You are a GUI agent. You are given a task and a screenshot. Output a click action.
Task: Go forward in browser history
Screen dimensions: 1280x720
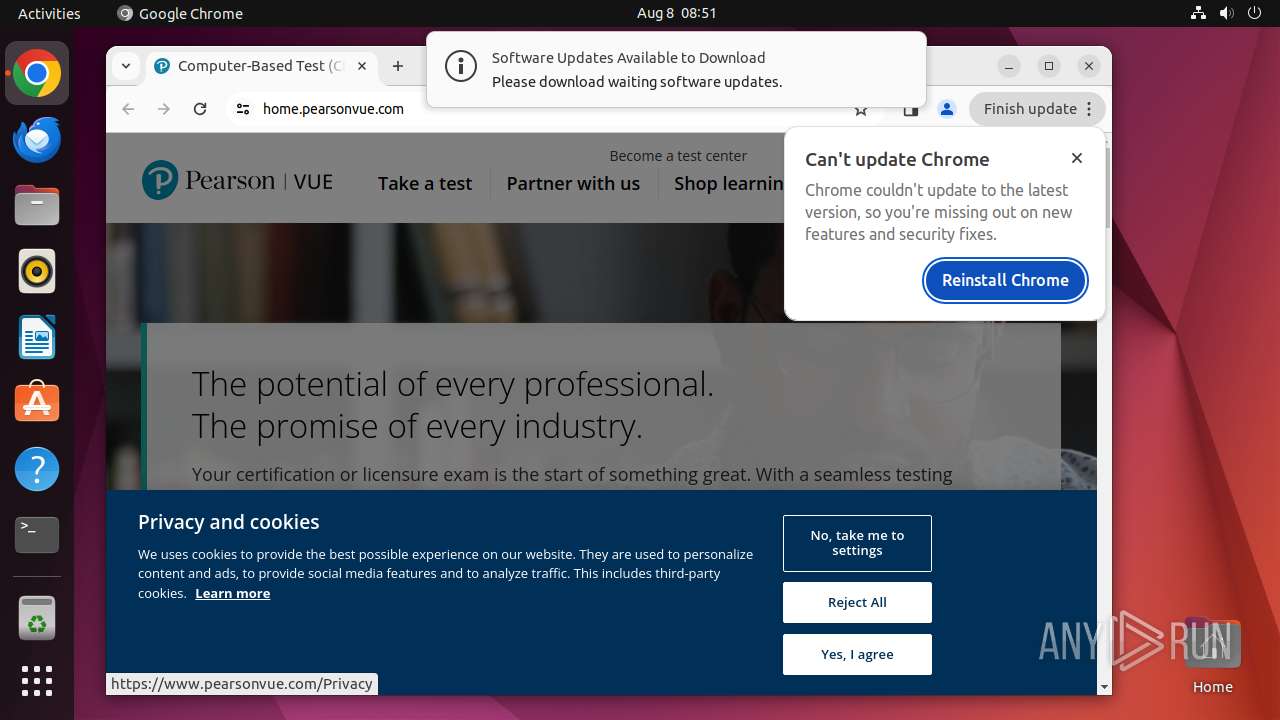pos(164,109)
